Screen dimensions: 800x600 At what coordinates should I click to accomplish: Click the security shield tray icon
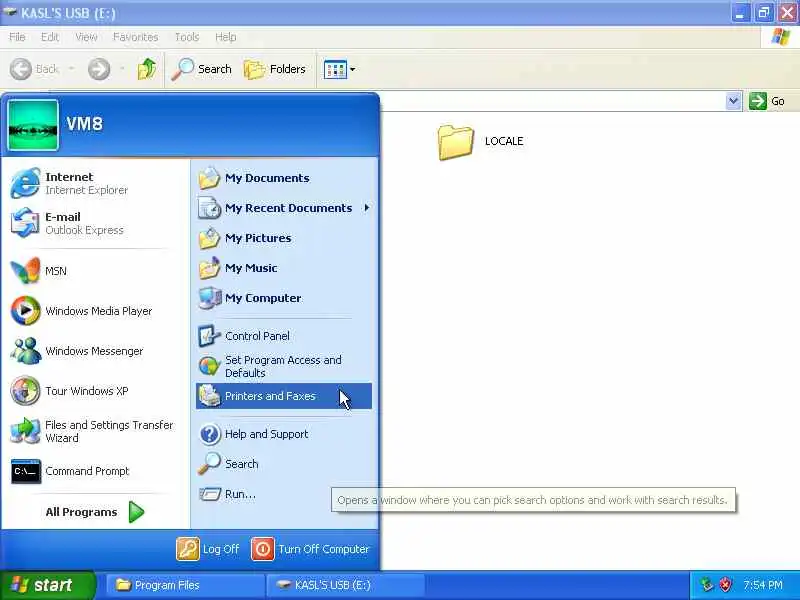(725, 585)
